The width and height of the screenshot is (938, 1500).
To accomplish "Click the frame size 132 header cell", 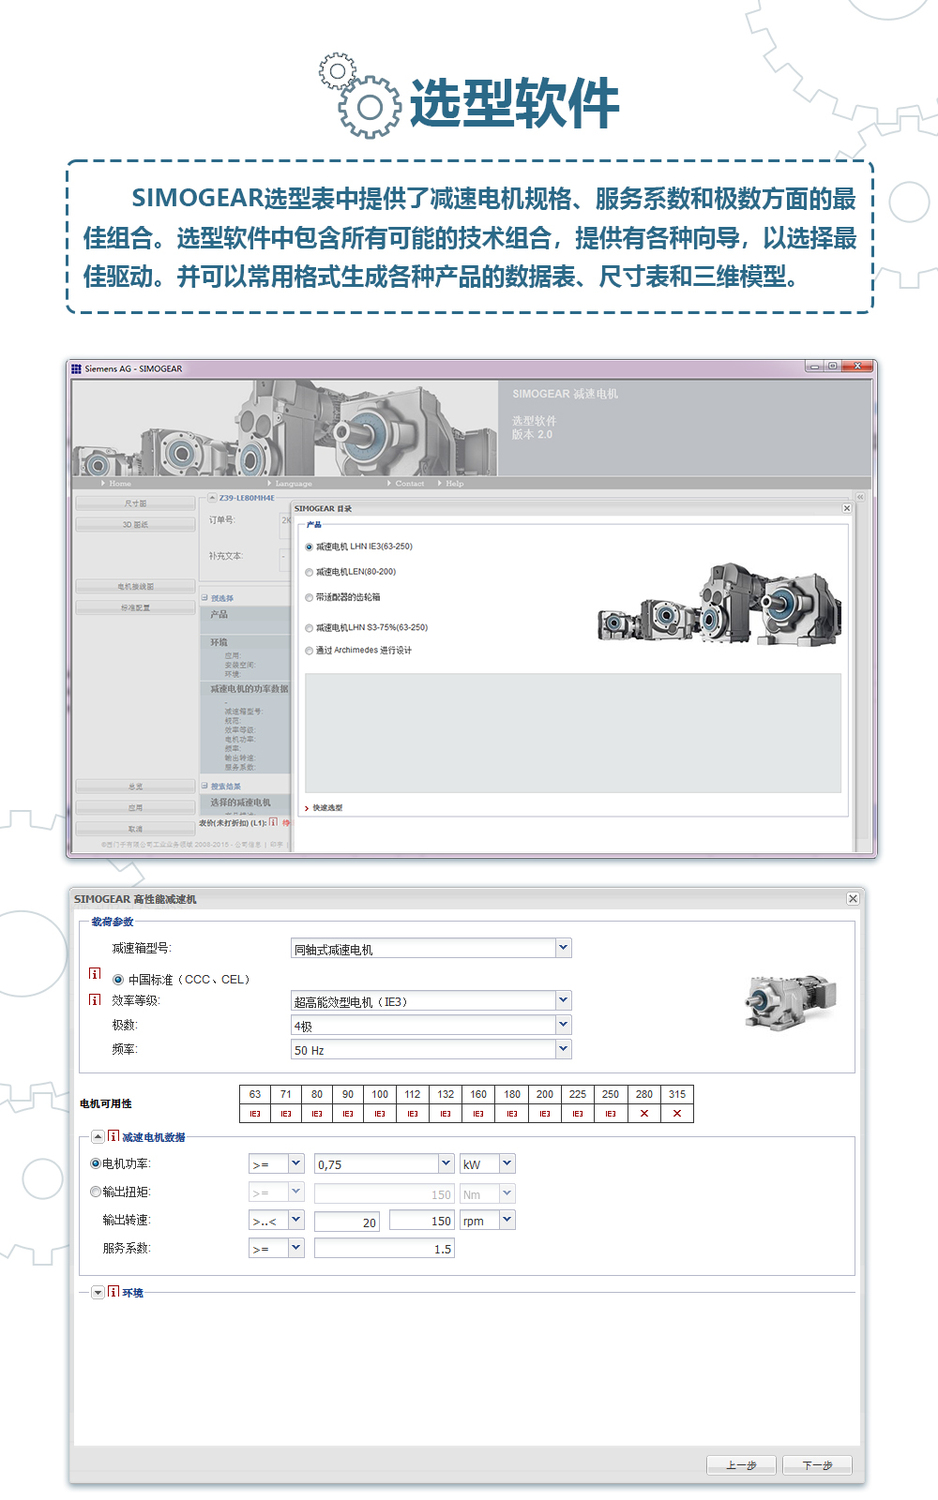I will (x=446, y=1094).
